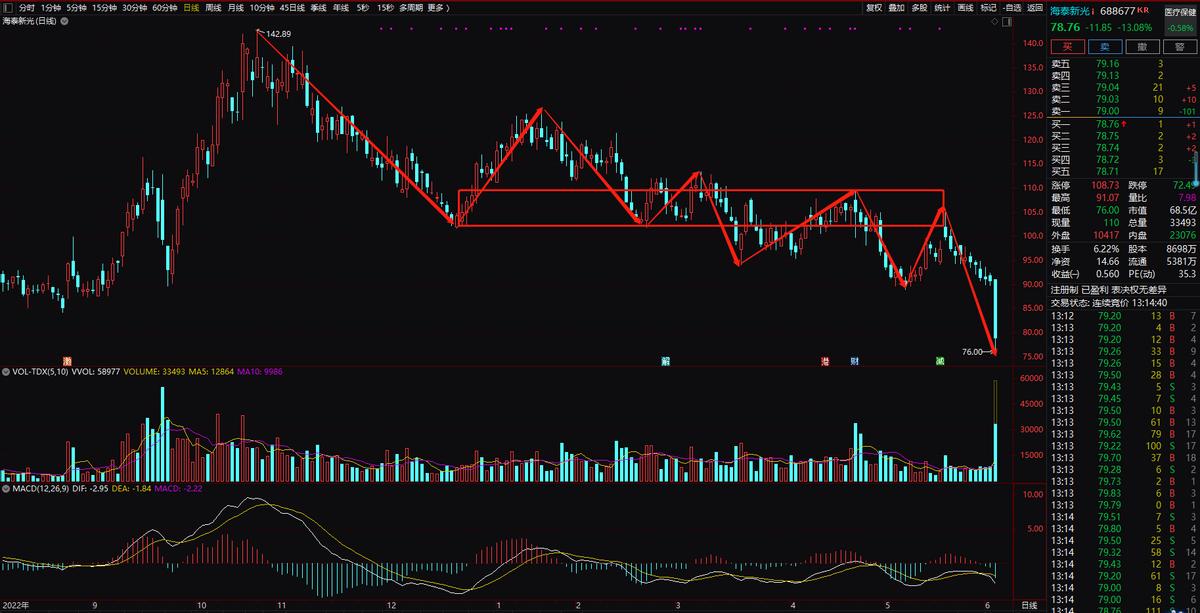
Task: Click the 返回 back button
Action: pos(1035,7)
